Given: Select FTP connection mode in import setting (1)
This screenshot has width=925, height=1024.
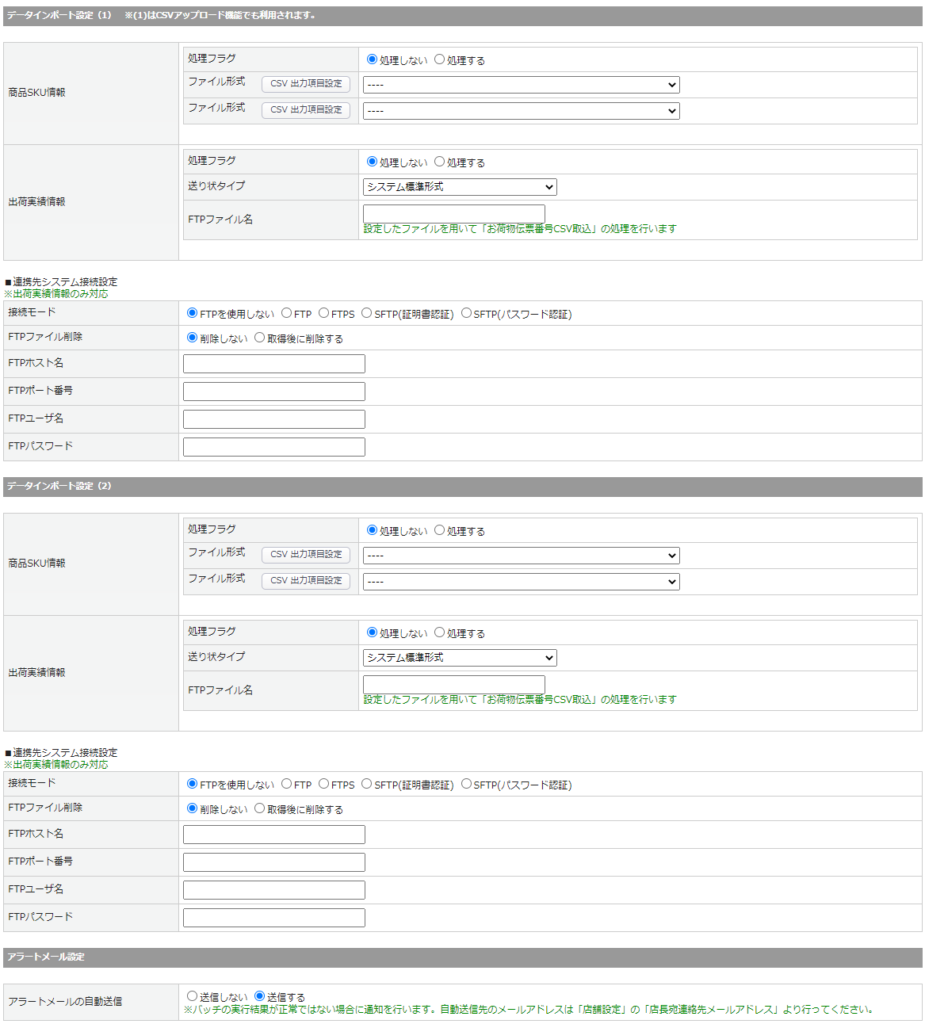Looking at the screenshot, I should [286, 313].
